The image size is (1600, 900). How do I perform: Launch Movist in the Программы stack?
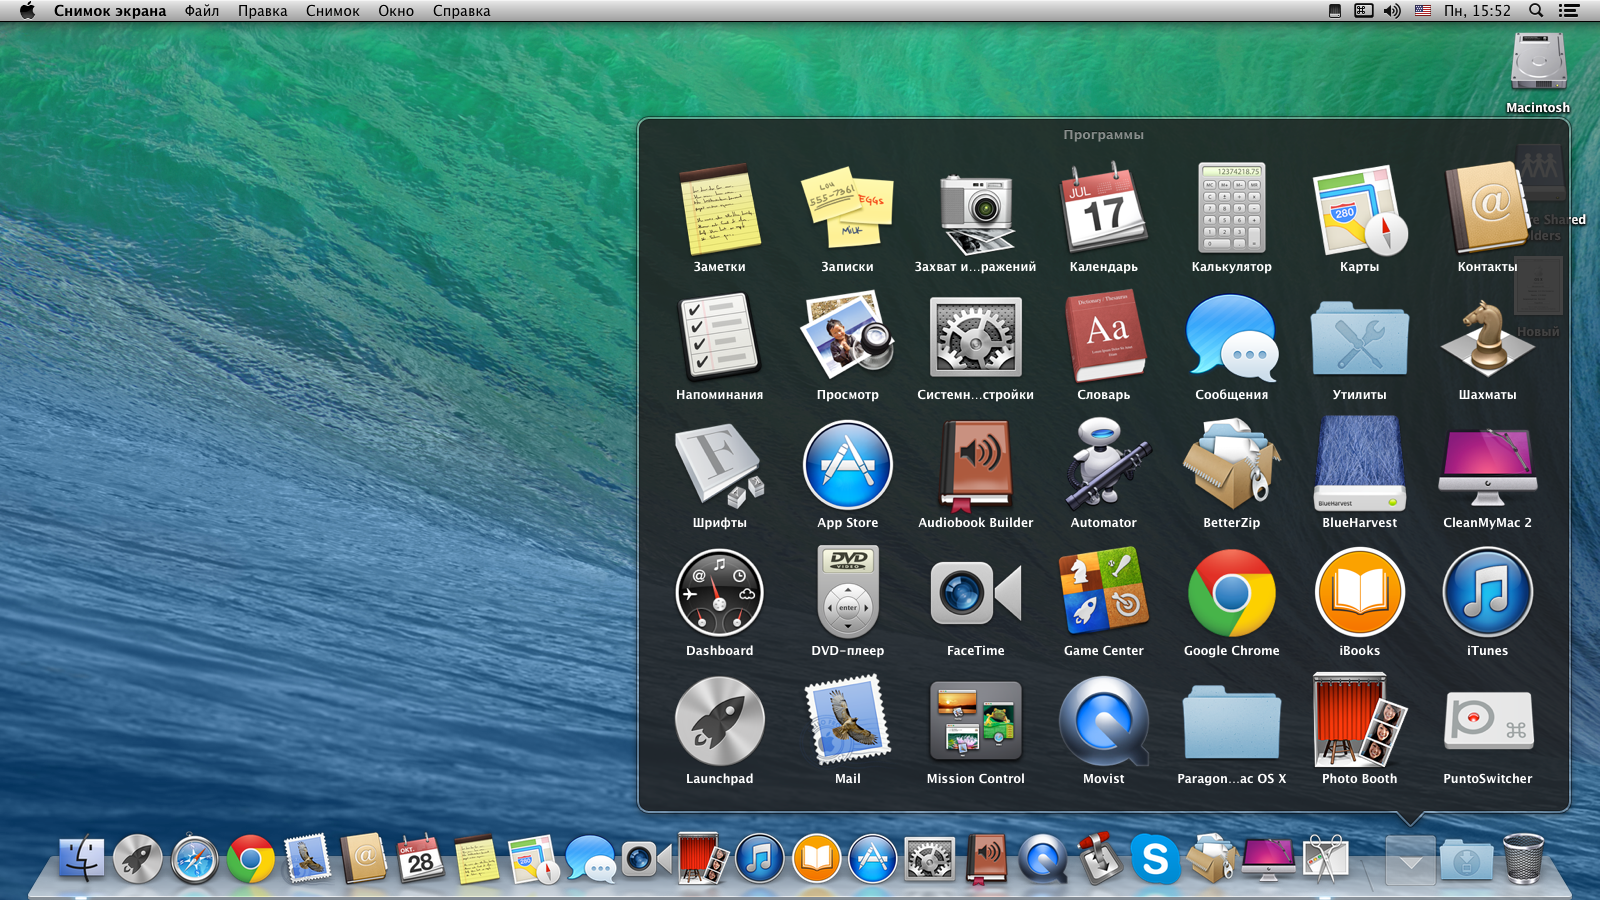(x=1104, y=721)
